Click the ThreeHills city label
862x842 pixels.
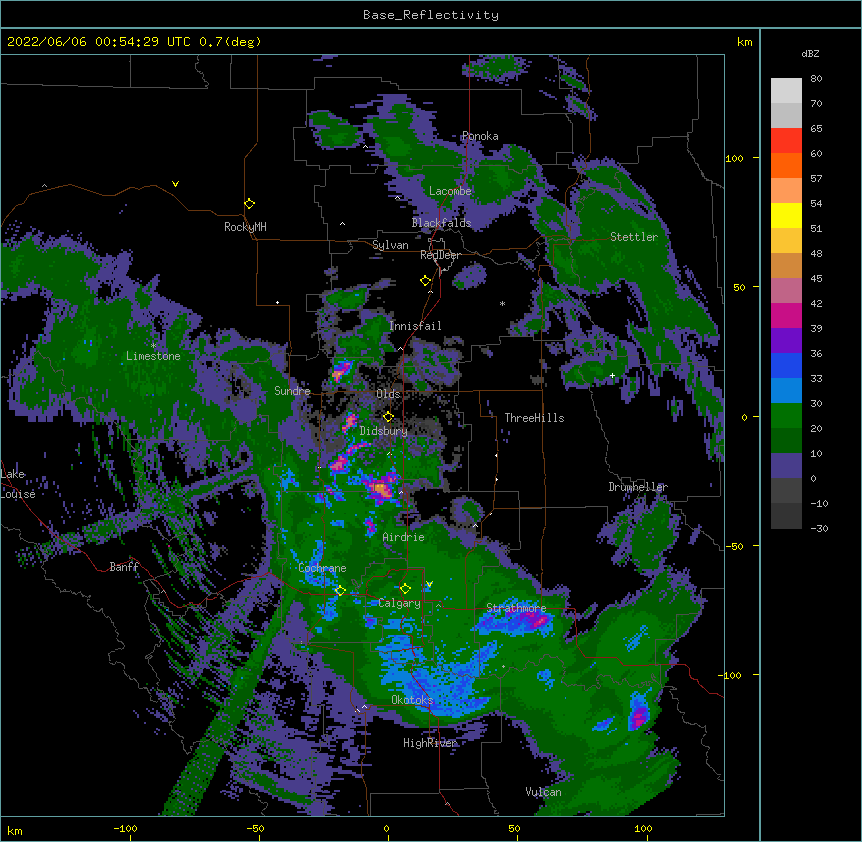pos(534,418)
